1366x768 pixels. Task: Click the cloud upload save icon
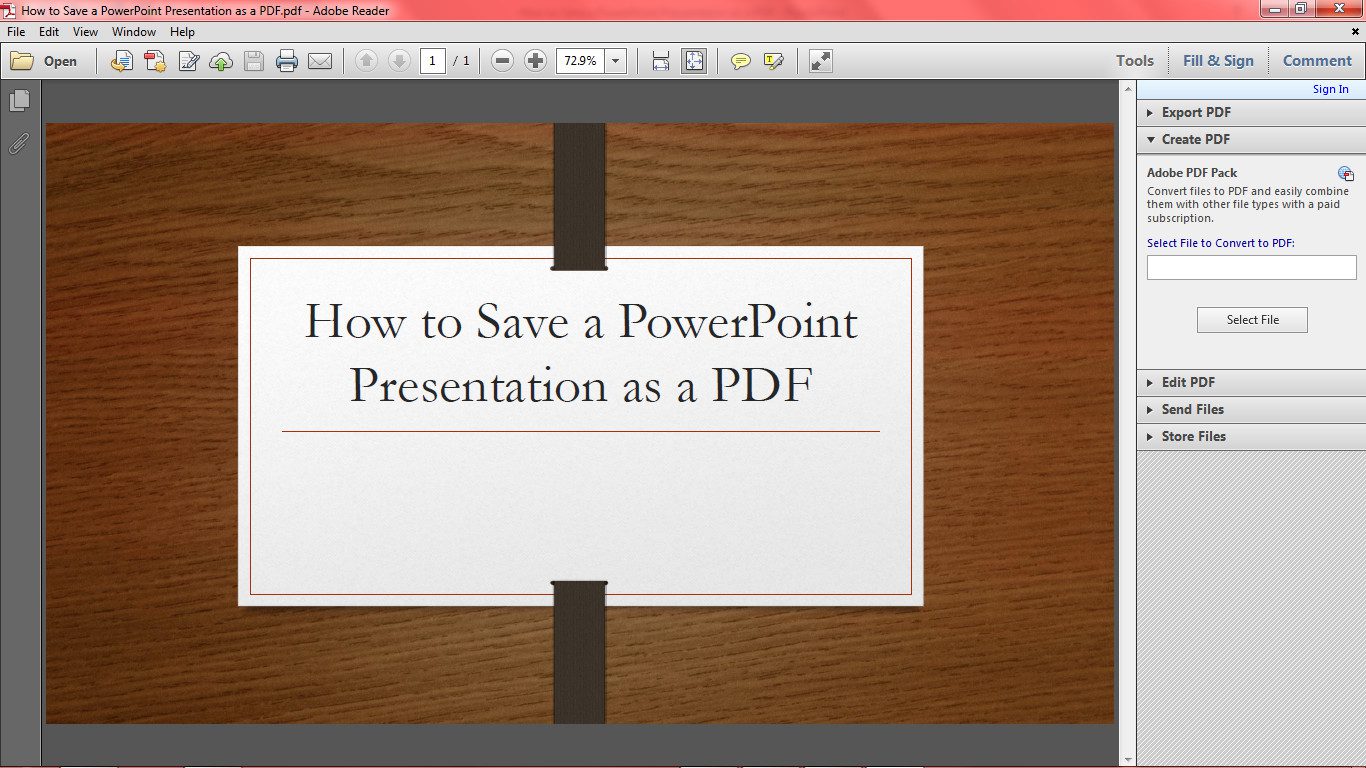pos(221,61)
